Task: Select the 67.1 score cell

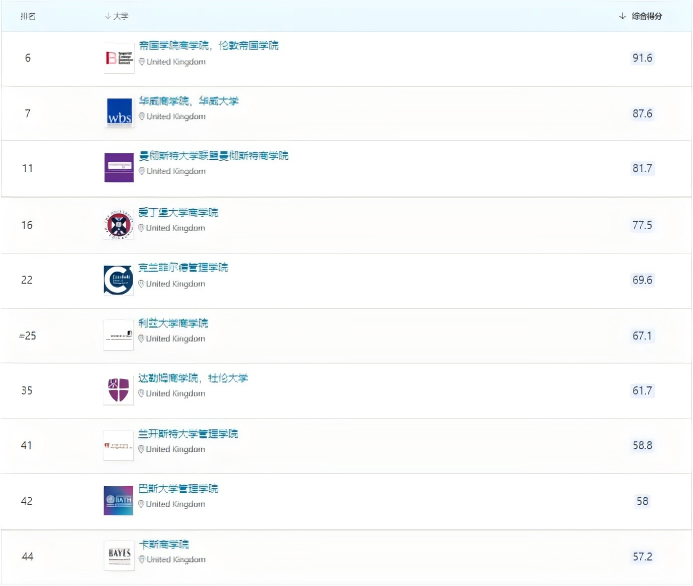Action: coord(642,336)
